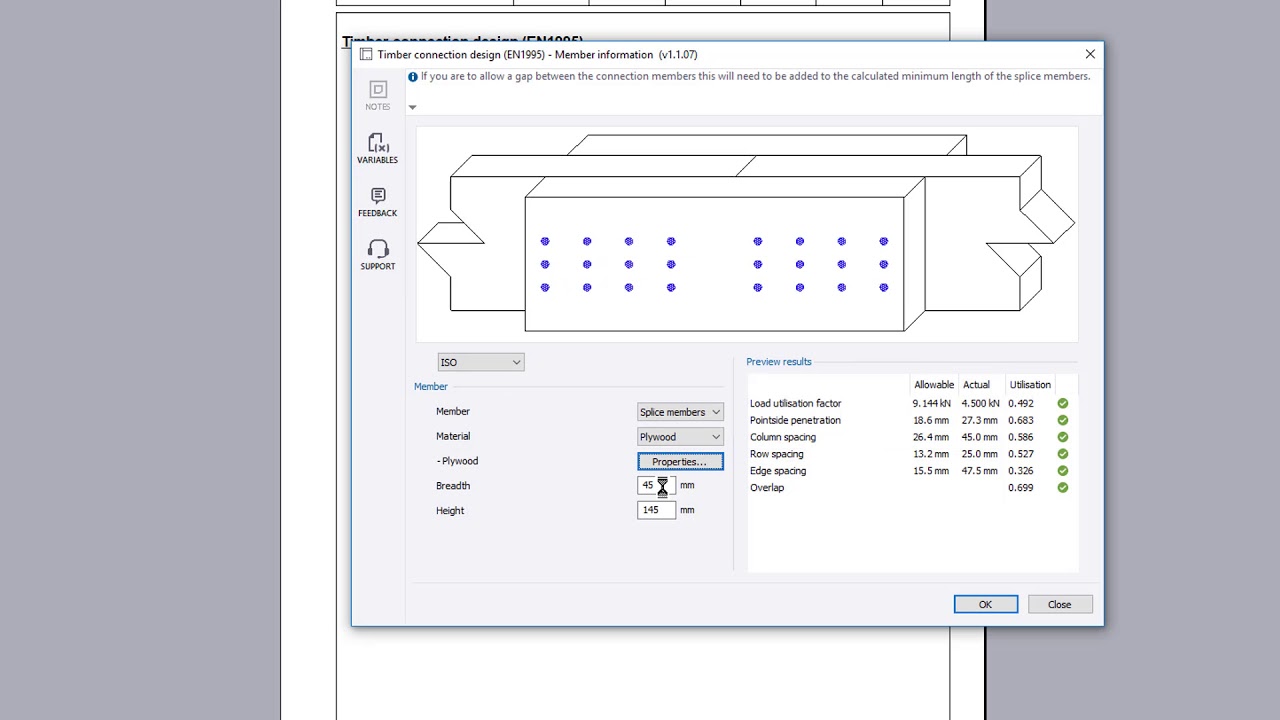
Task: Click the Breadth input field
Action: pos(656,485)
